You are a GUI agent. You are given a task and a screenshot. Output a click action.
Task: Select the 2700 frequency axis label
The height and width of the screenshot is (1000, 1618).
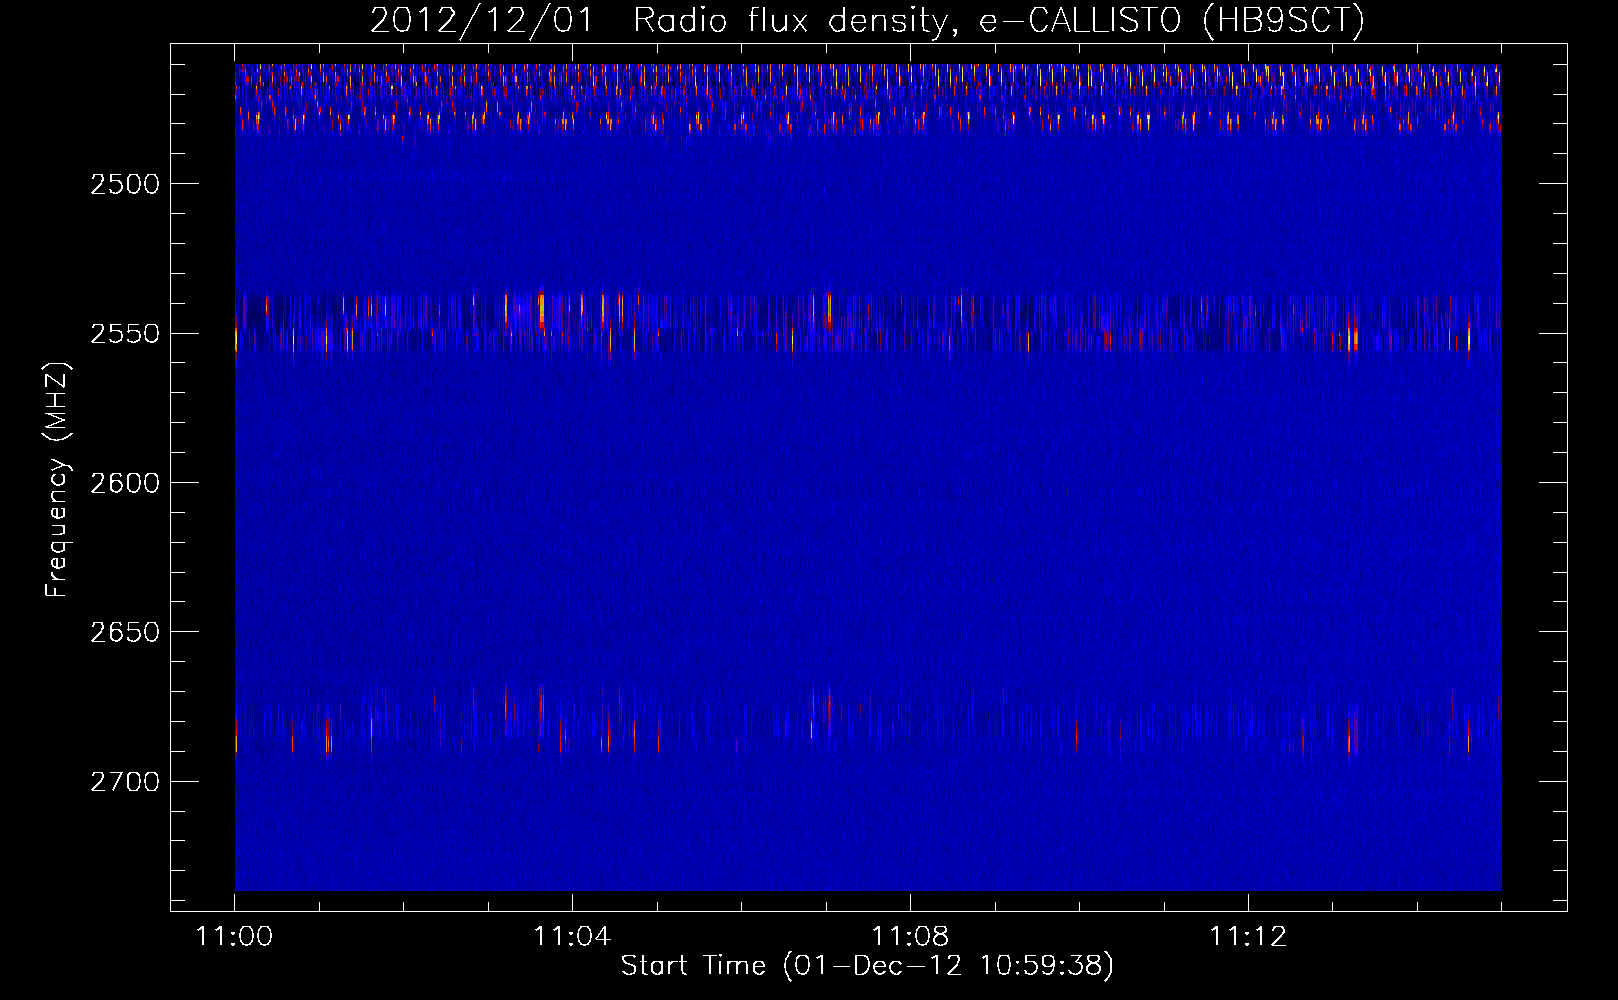tap(125, 781)
